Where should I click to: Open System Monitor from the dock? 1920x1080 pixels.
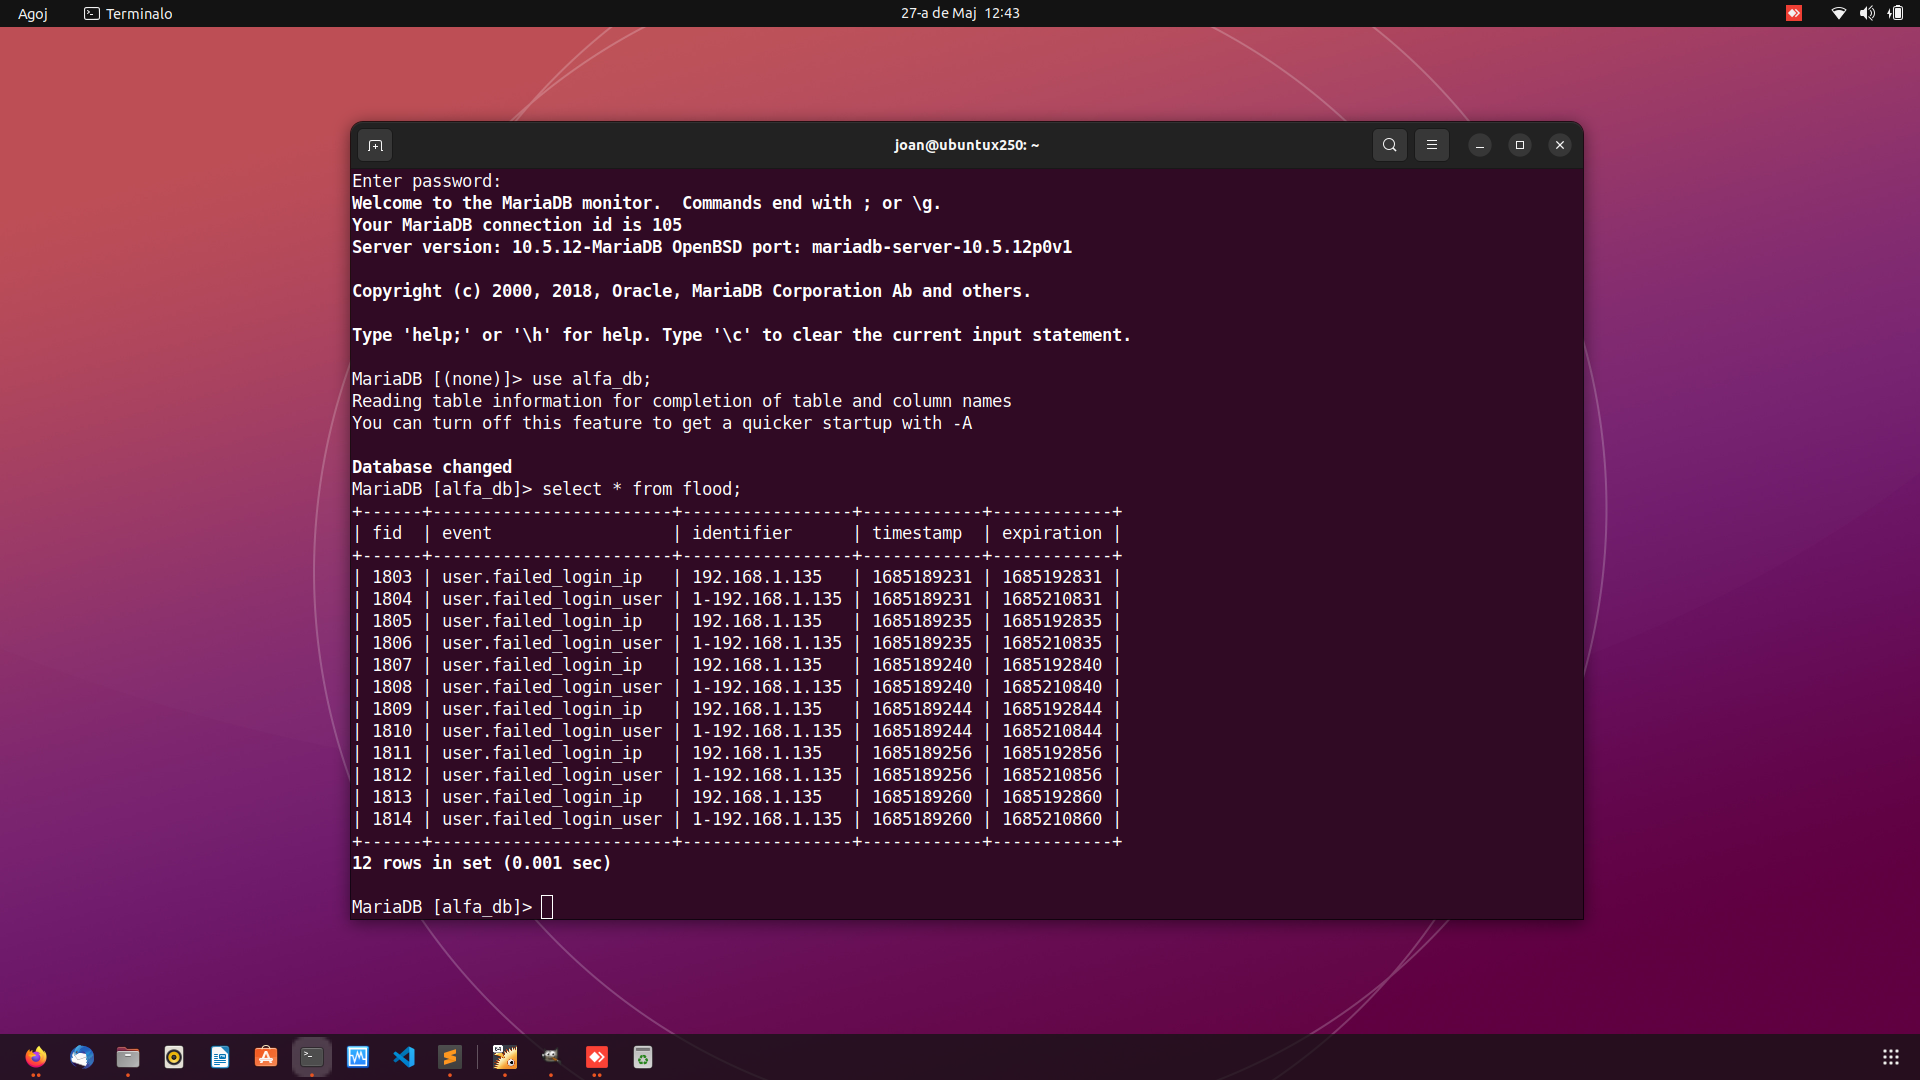pyautogui.click(x=358, y=1057)
